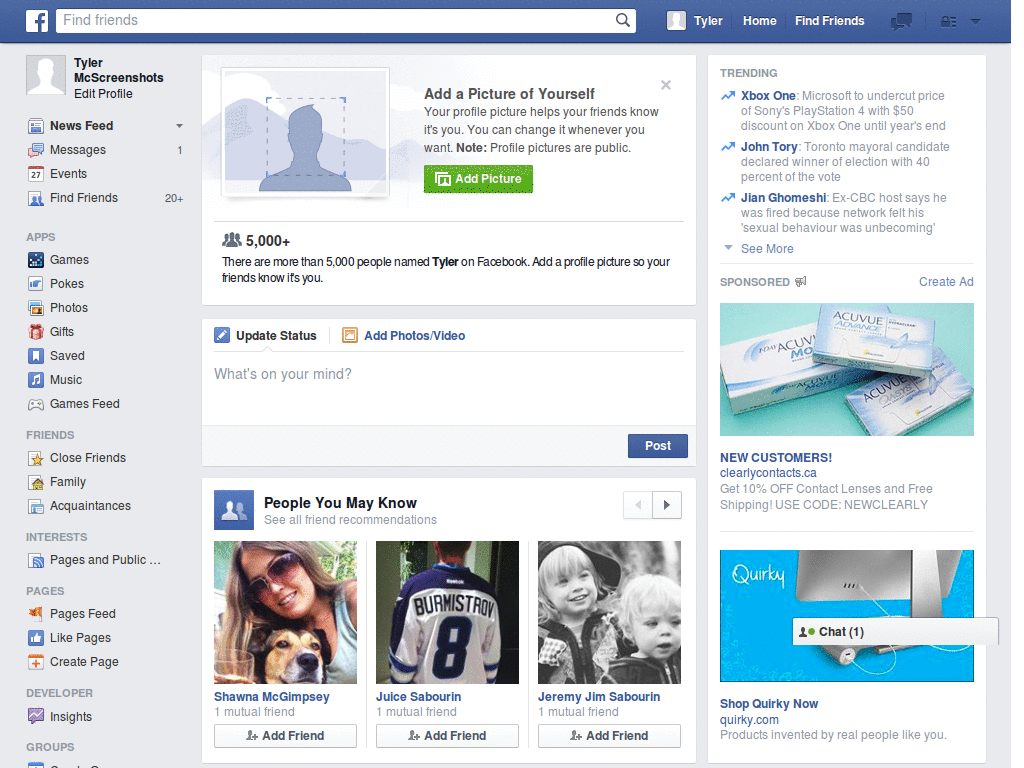Click the Facebook logo icon
Screen dimensions: 1024x768
(37, 21)
